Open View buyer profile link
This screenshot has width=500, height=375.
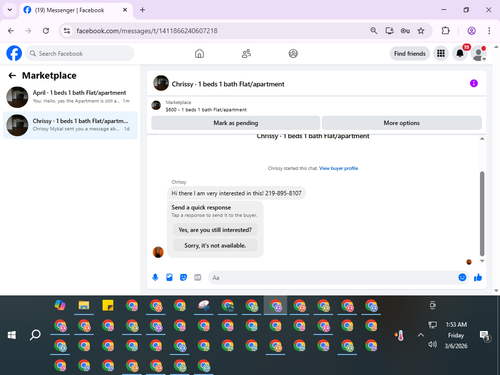point(338,168)
